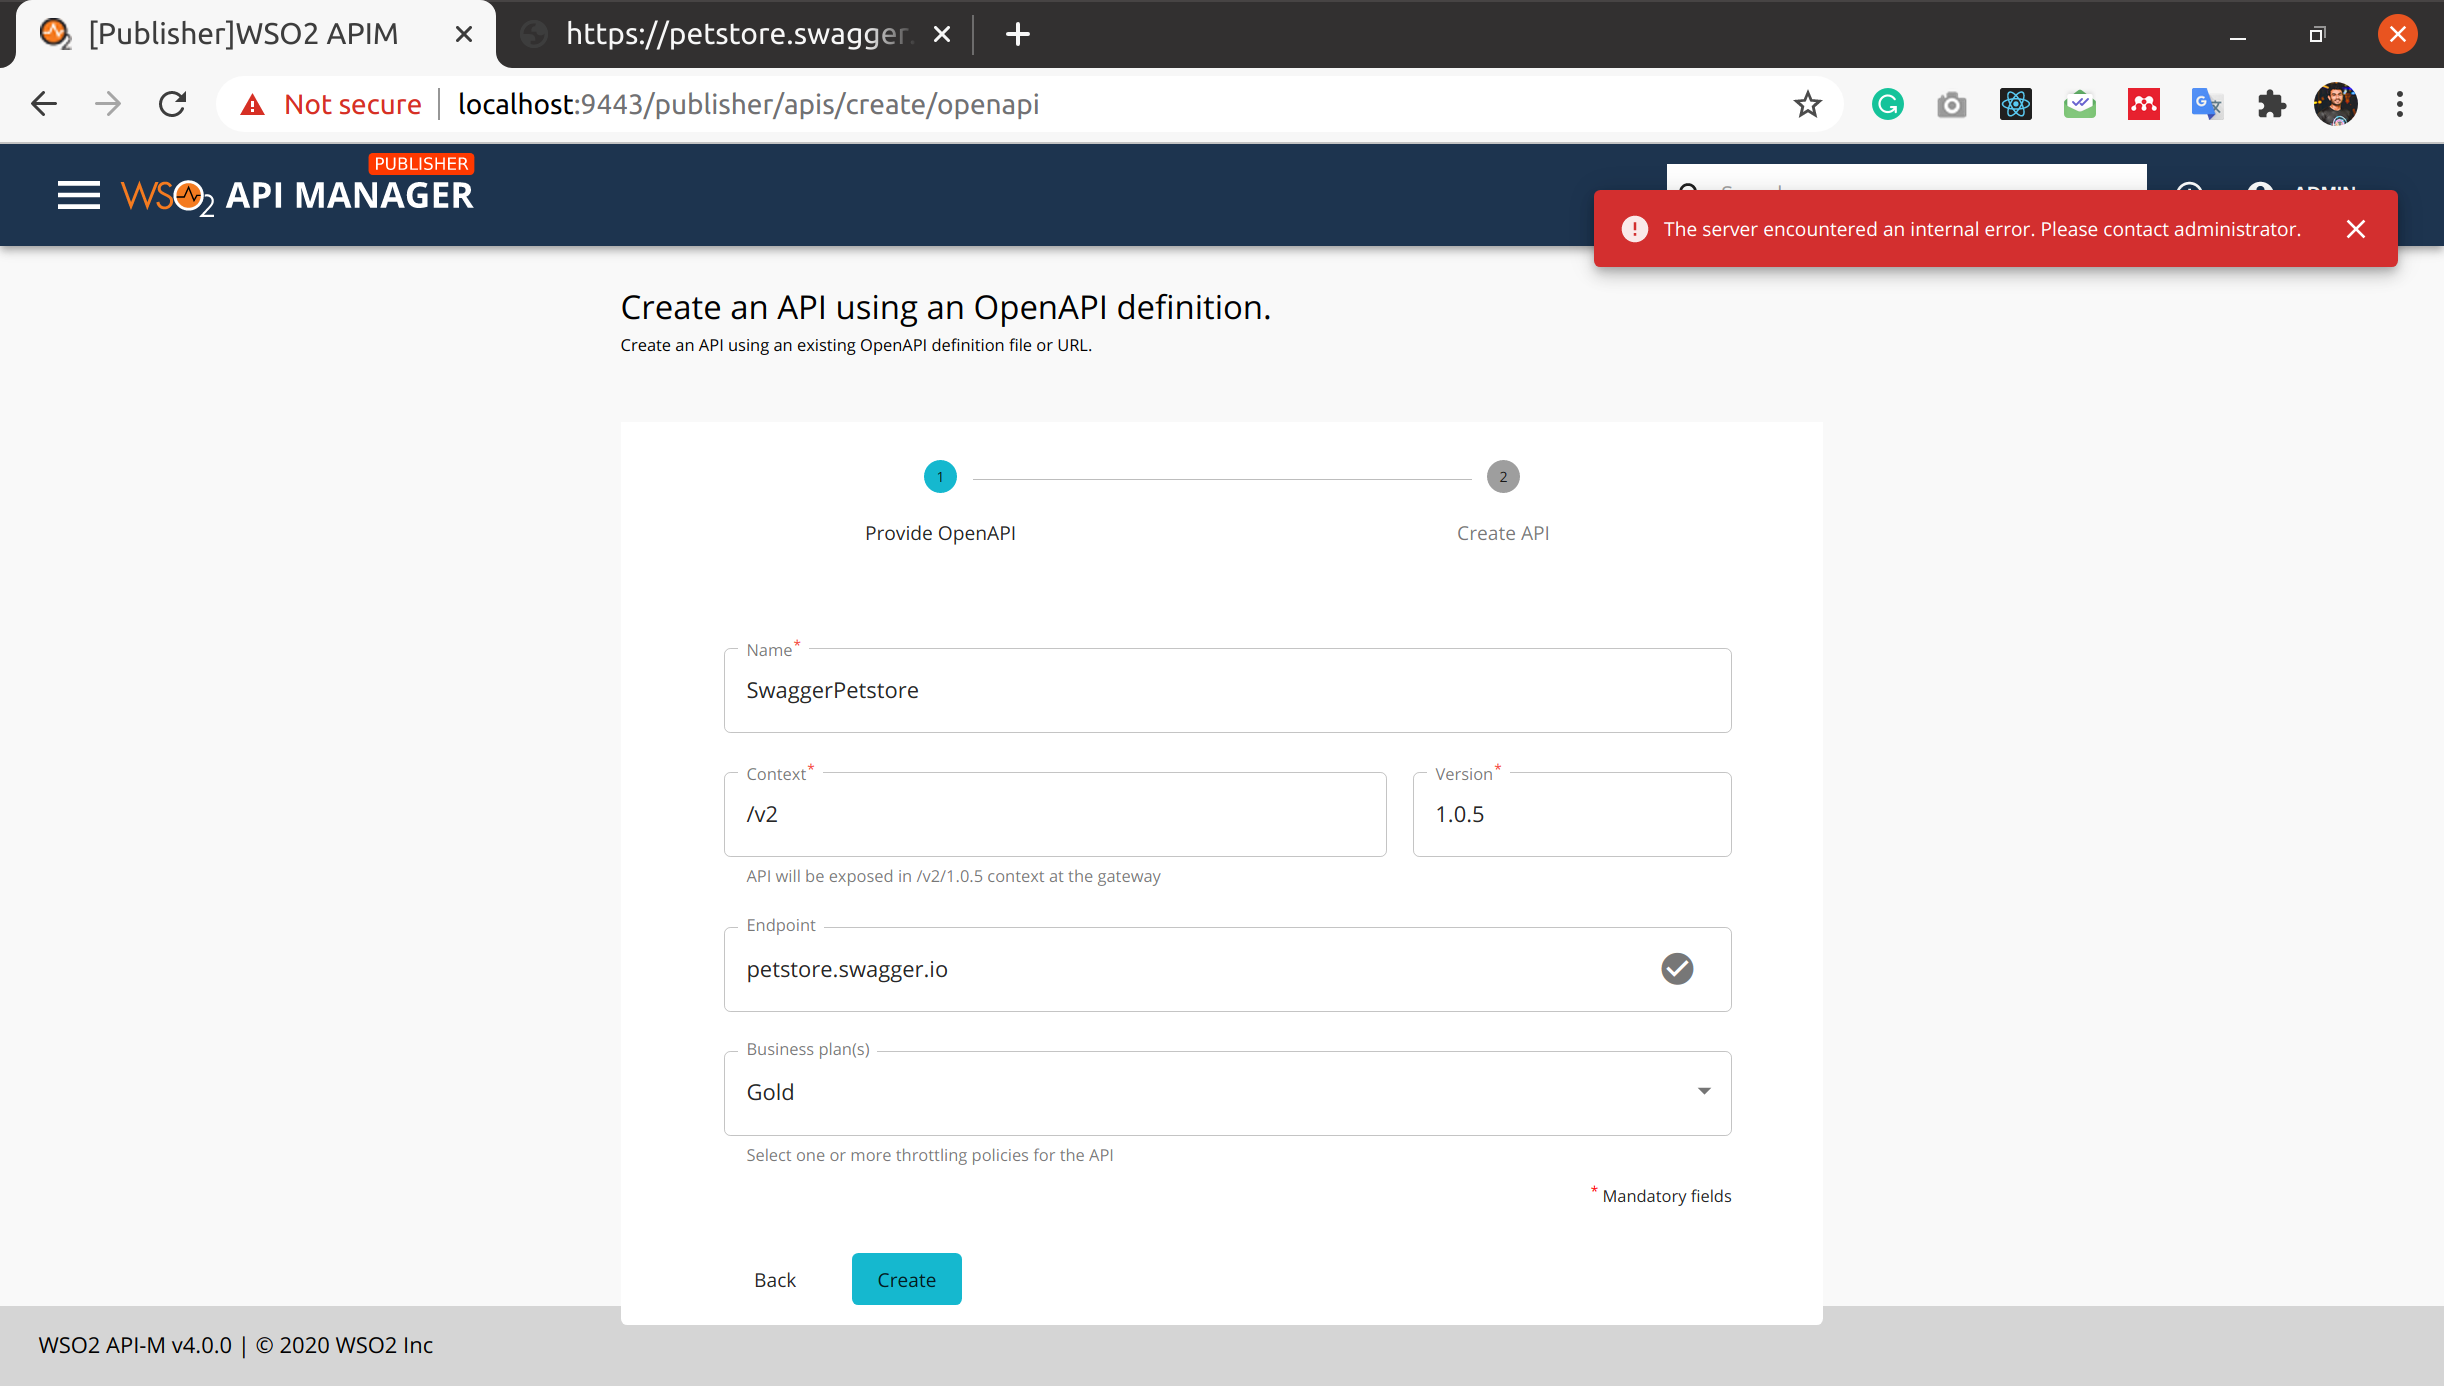The width and height of the screenshot is (2444, 1386).
Task: Select step 2 Create API circle
Action: click(1502, 477)
